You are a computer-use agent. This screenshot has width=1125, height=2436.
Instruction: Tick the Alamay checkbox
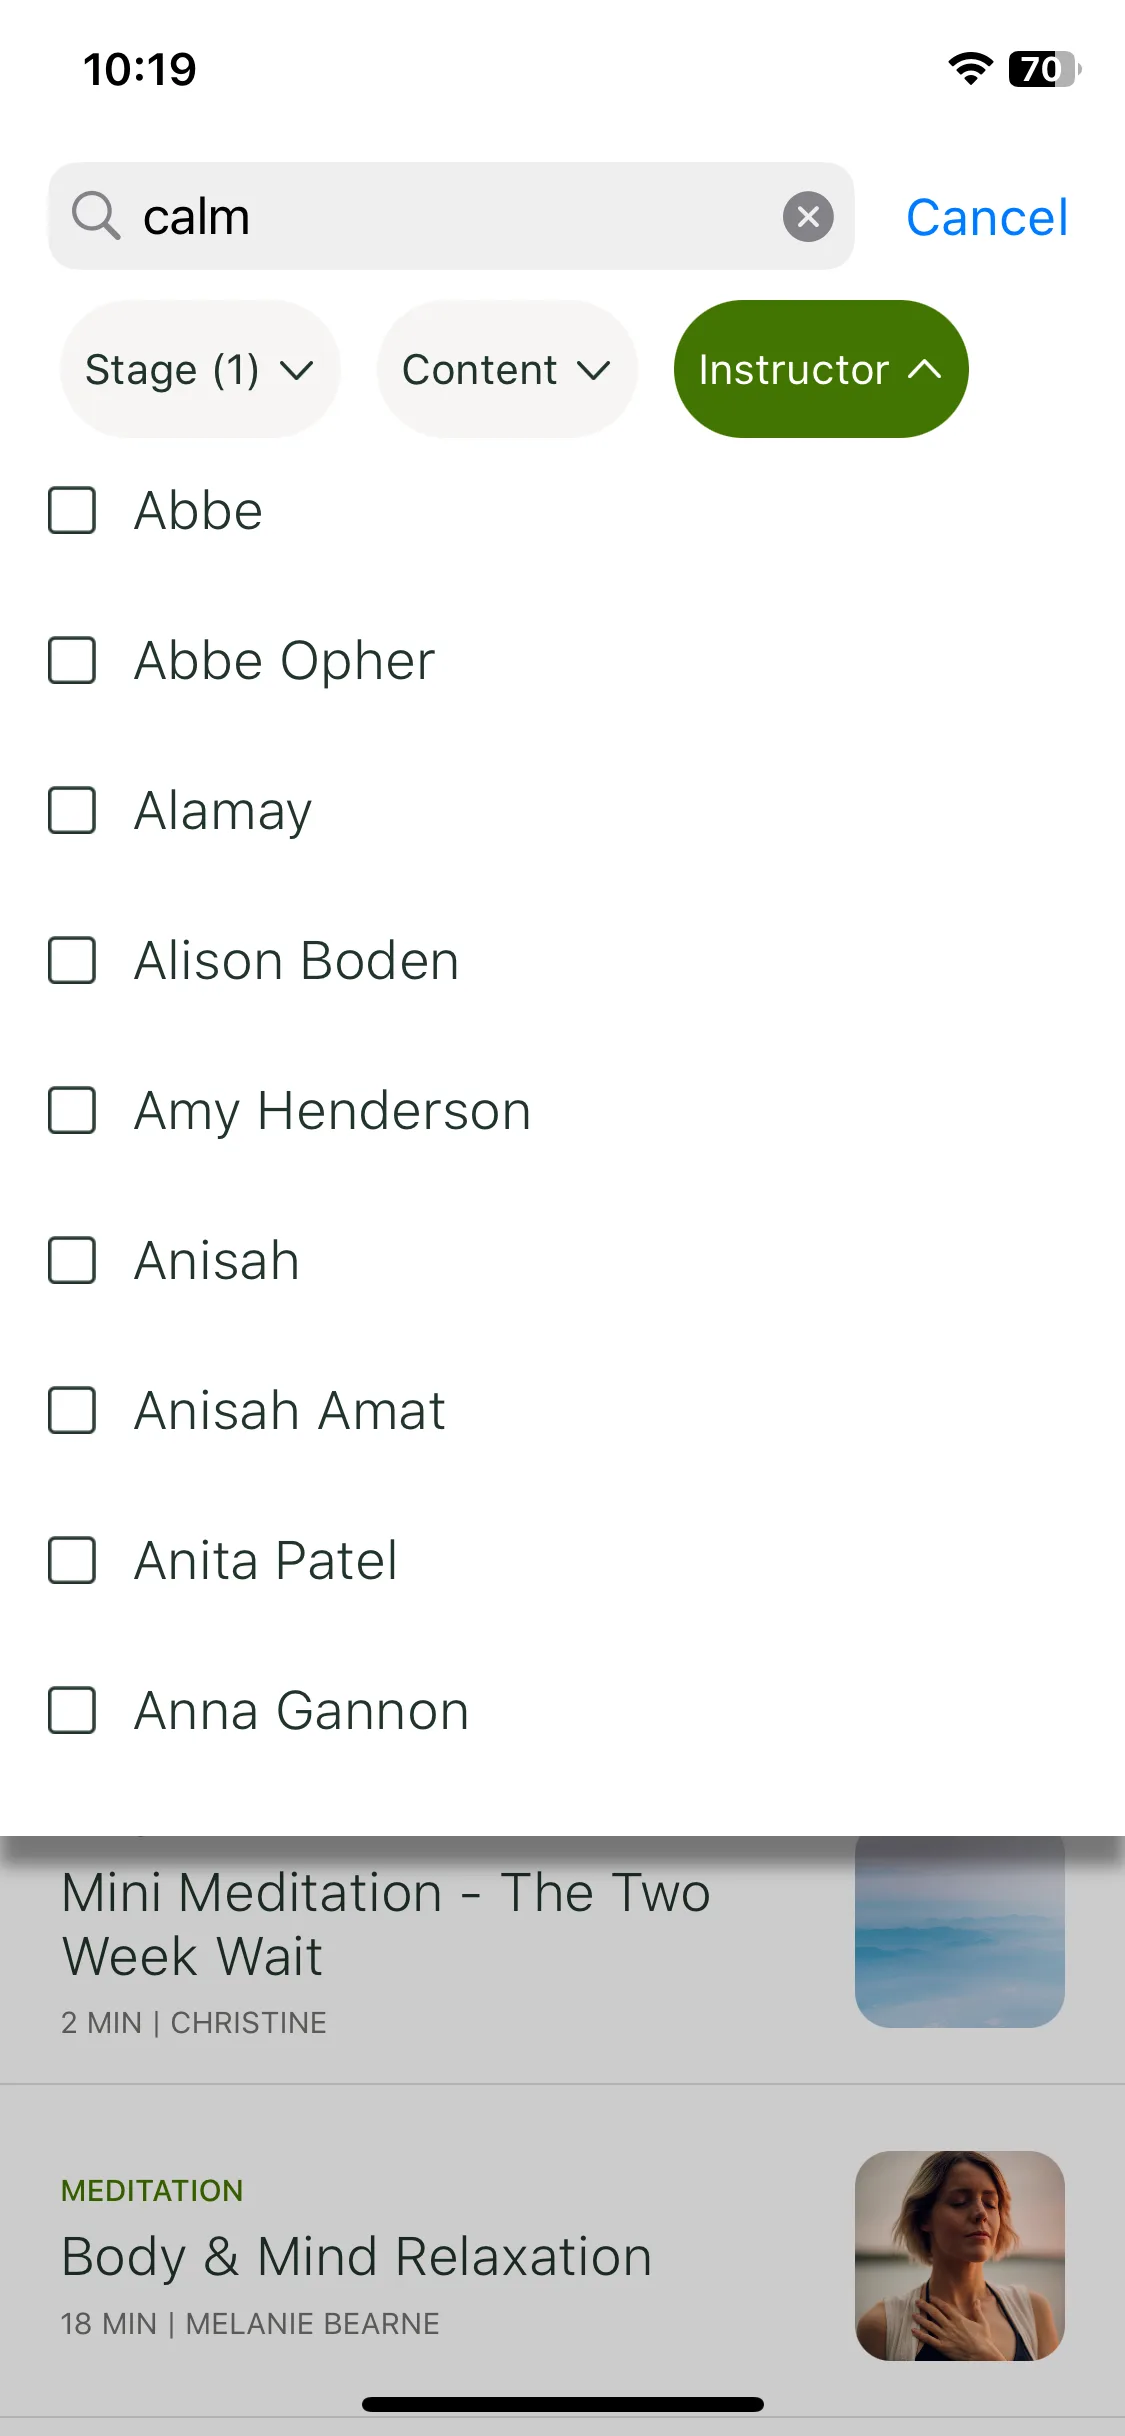click(x=72, y=810)
